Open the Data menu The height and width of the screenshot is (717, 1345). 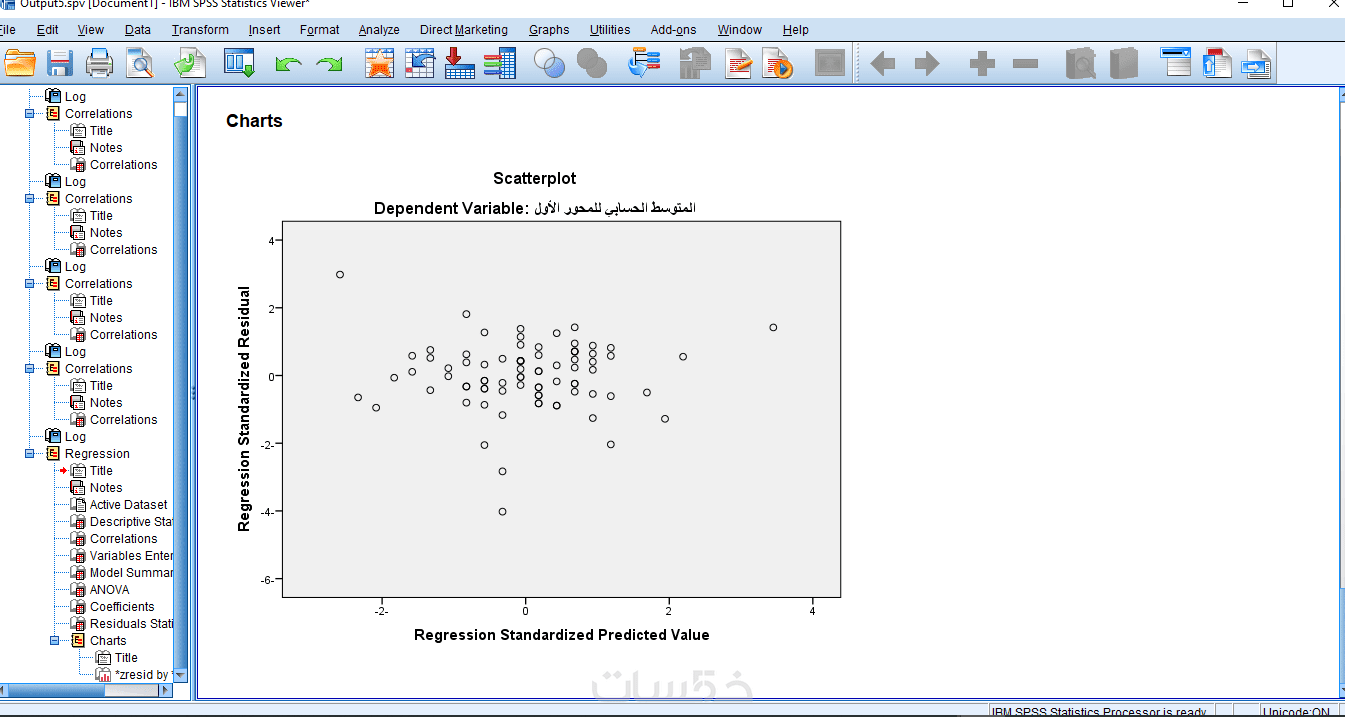138,30
